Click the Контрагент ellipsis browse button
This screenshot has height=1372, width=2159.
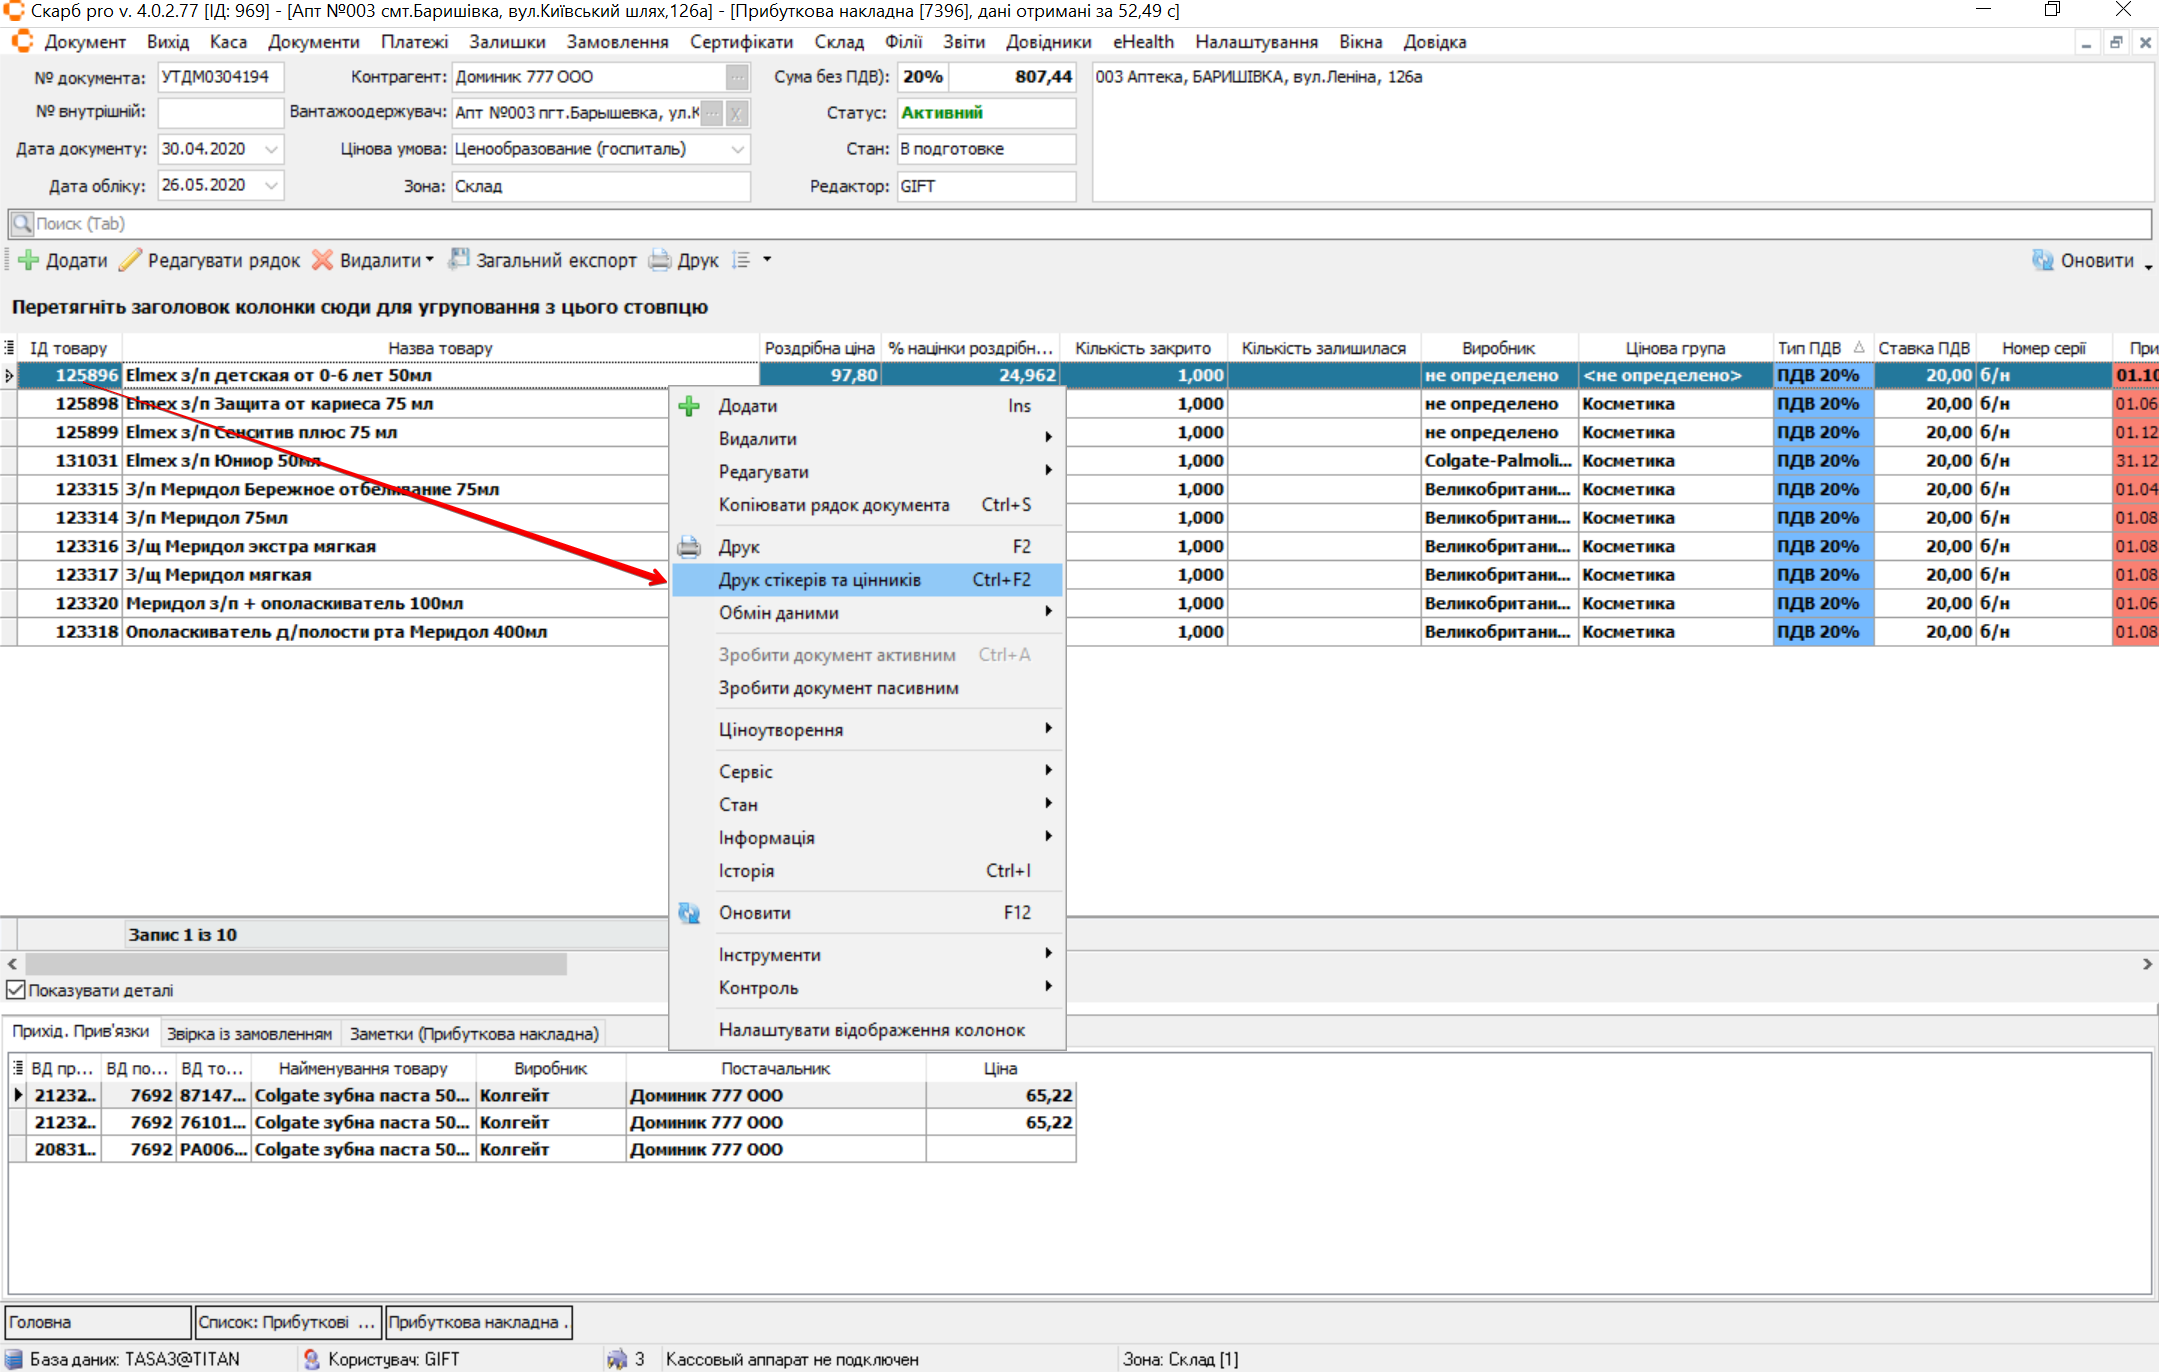pyautogui.click(x=737, y=77)
